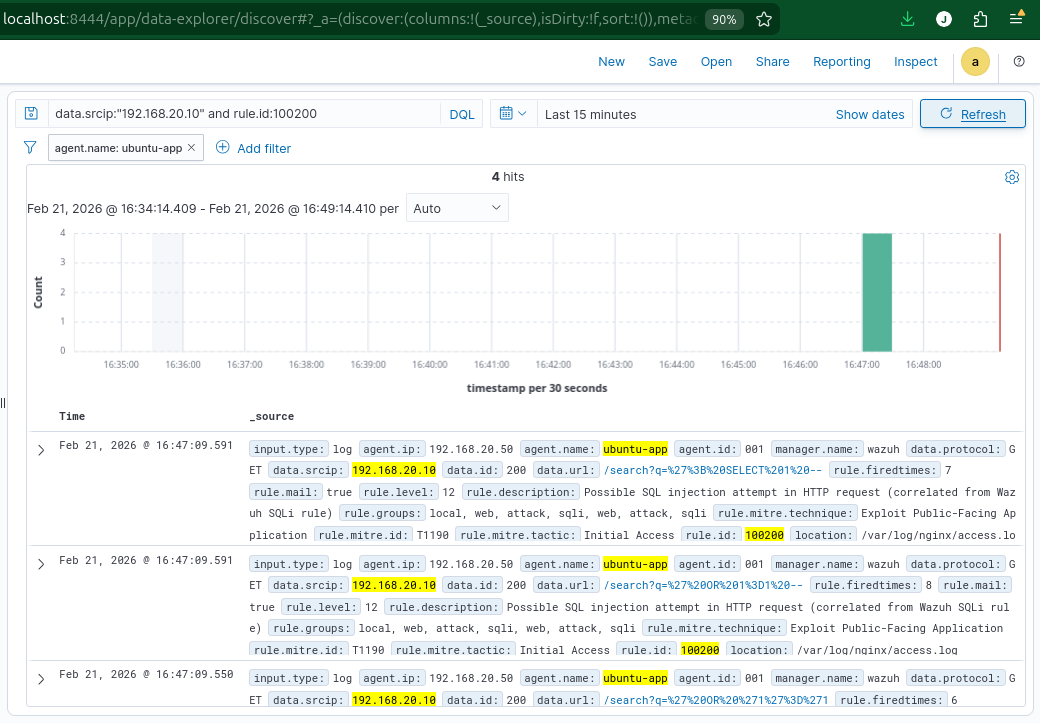
Task: Remove the agent.name ubuntu-app filter
Action: (192, 147)
